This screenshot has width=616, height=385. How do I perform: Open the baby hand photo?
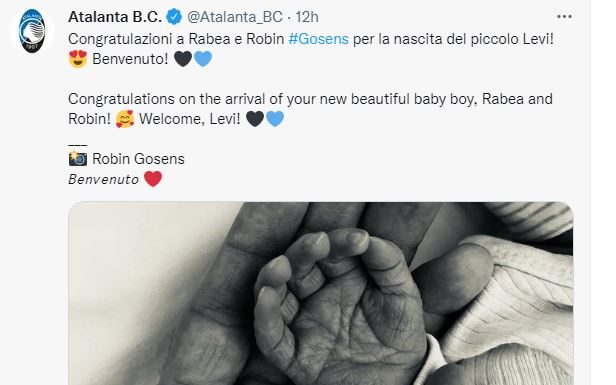[321, 293]
